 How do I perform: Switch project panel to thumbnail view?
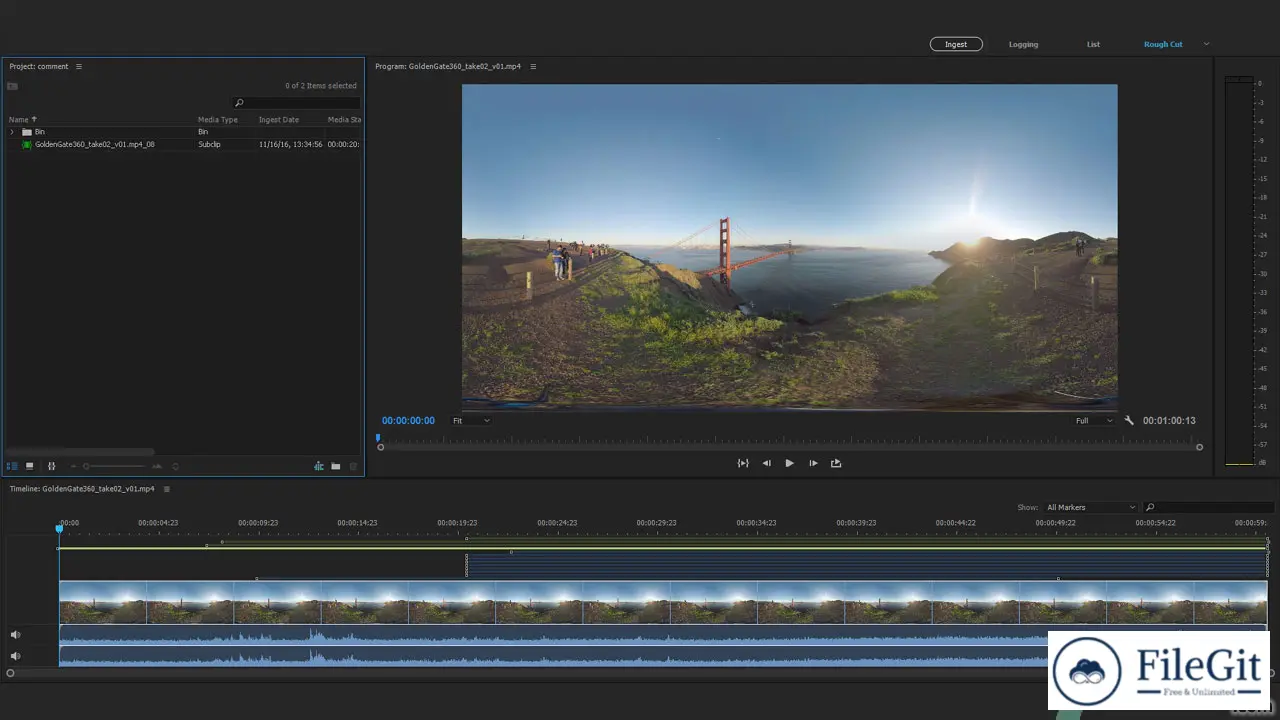point(29,466)
